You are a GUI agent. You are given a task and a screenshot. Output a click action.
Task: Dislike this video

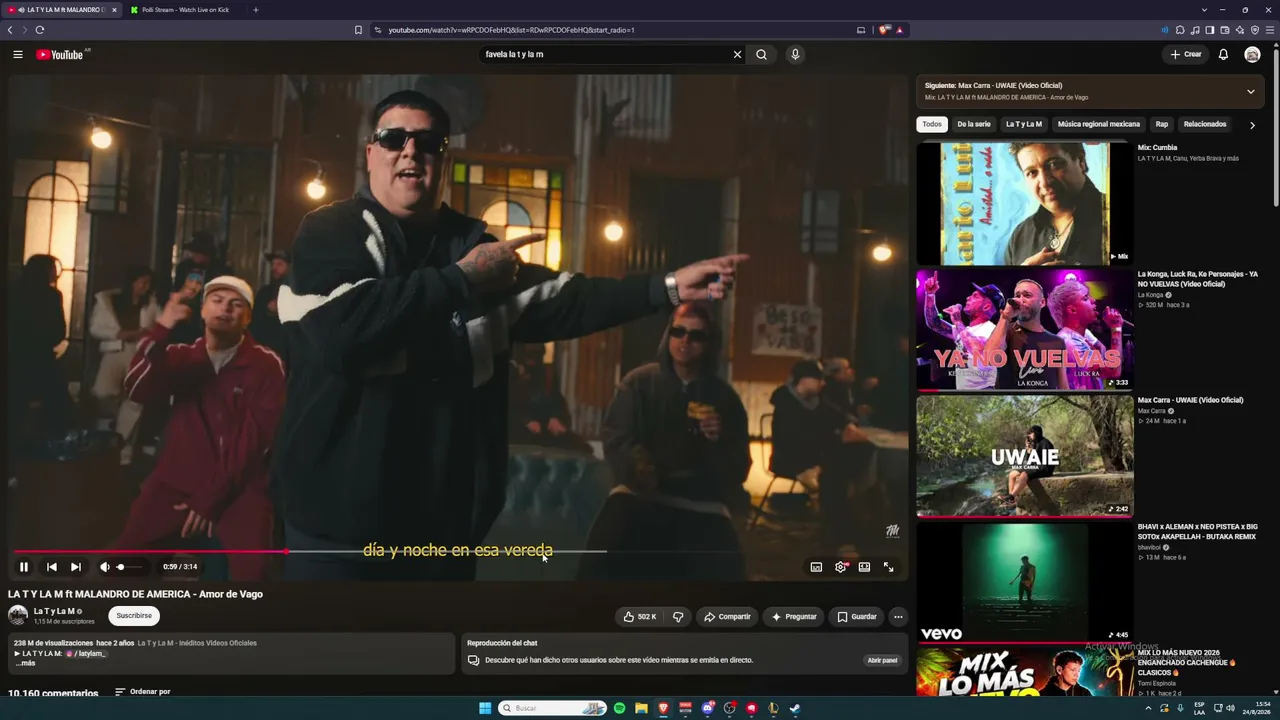point(677,617)
